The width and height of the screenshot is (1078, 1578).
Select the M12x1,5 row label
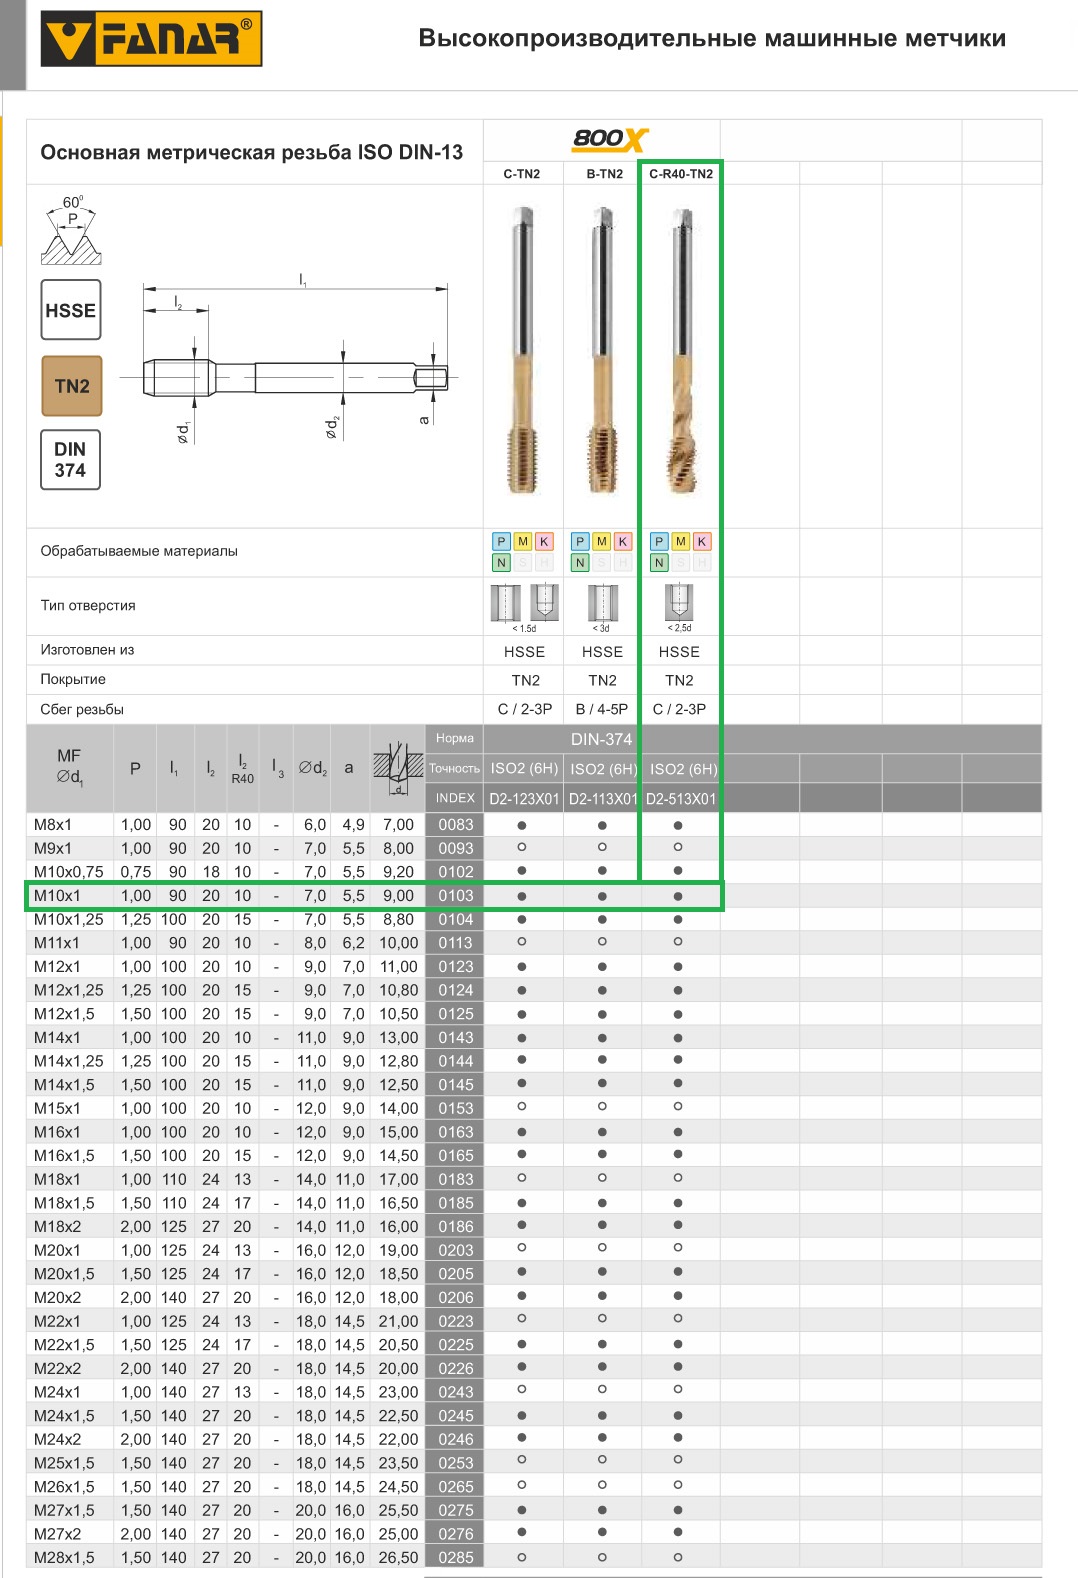click(64, 1014)
